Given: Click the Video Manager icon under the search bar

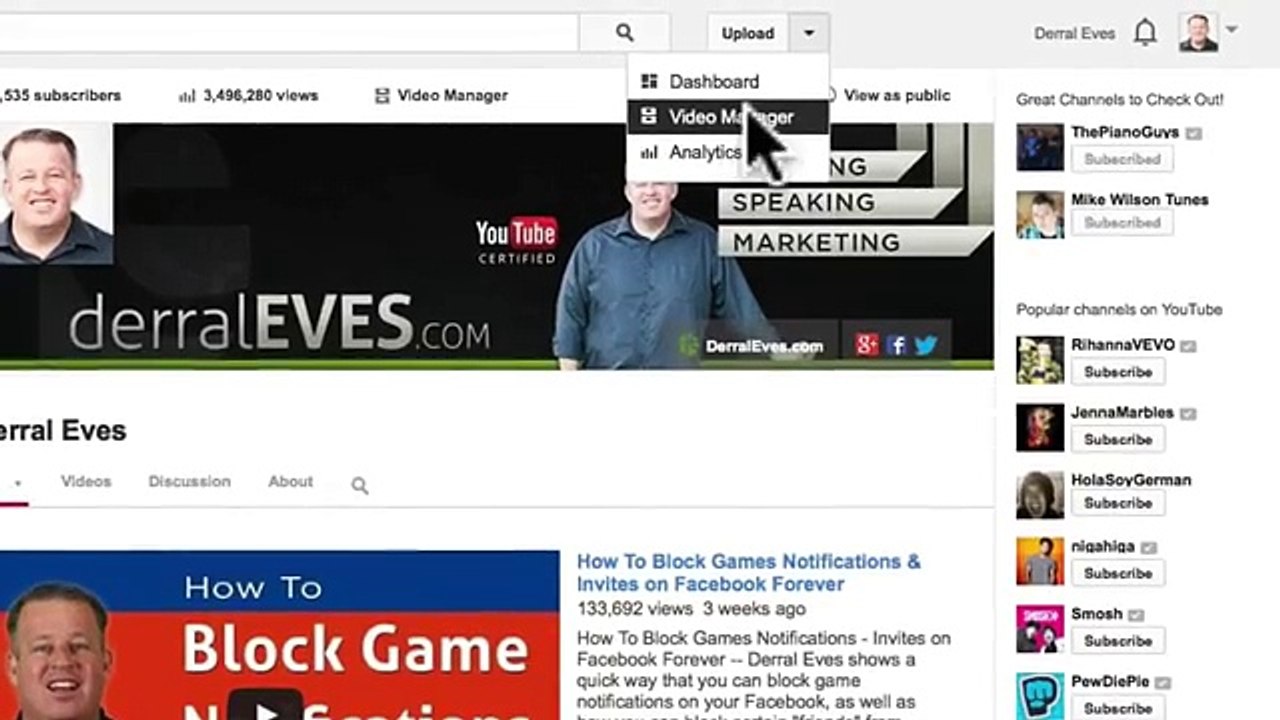Looking at the screenshot, I should (x=382, y=96).
